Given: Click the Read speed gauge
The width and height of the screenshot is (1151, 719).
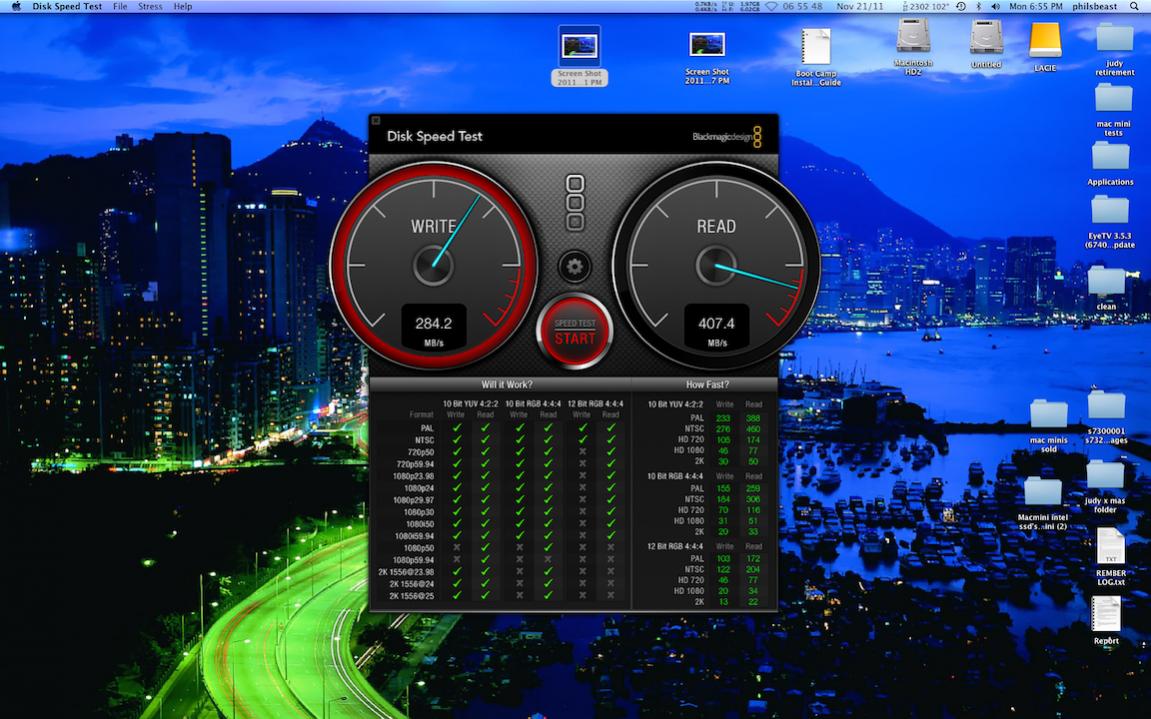Looking at the screenshot, I should 716,264.
